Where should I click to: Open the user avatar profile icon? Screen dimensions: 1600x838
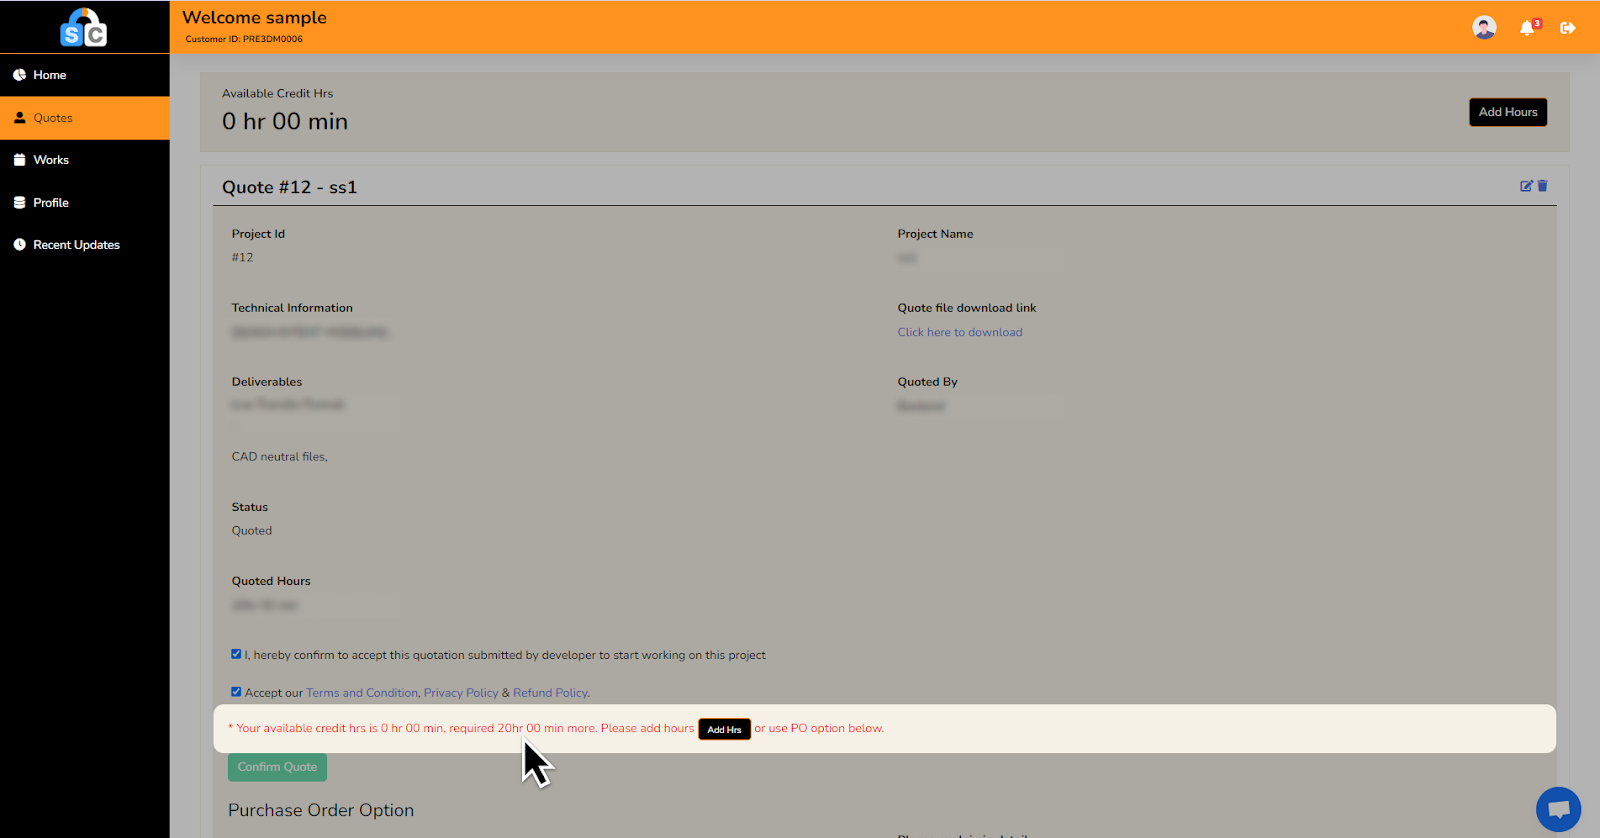(x=1484, y=27)
